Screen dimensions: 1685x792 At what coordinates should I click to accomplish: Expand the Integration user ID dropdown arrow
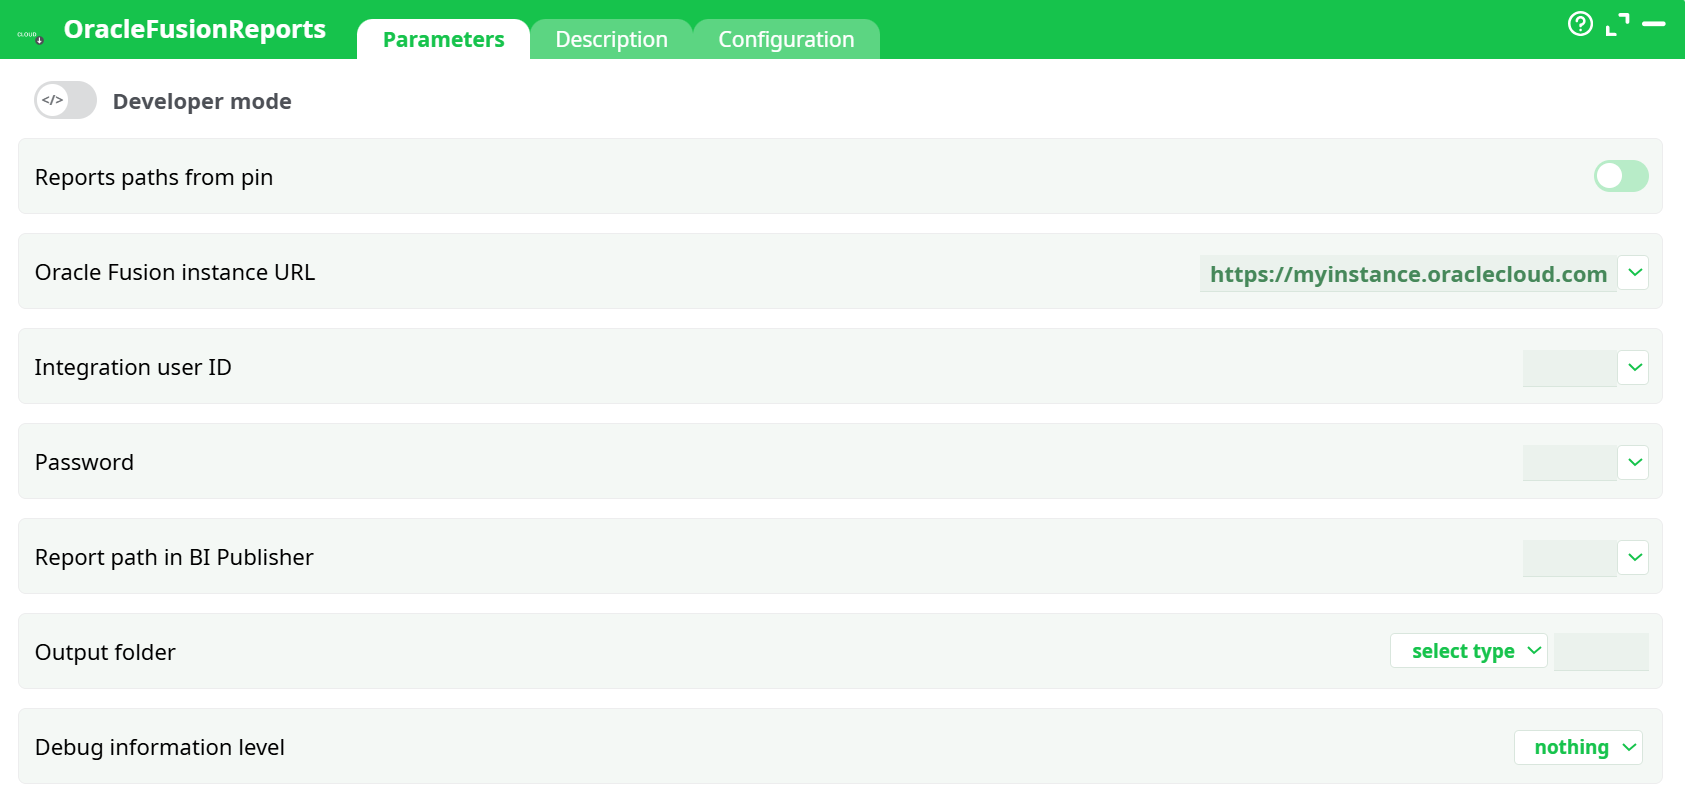[1634, 367]
